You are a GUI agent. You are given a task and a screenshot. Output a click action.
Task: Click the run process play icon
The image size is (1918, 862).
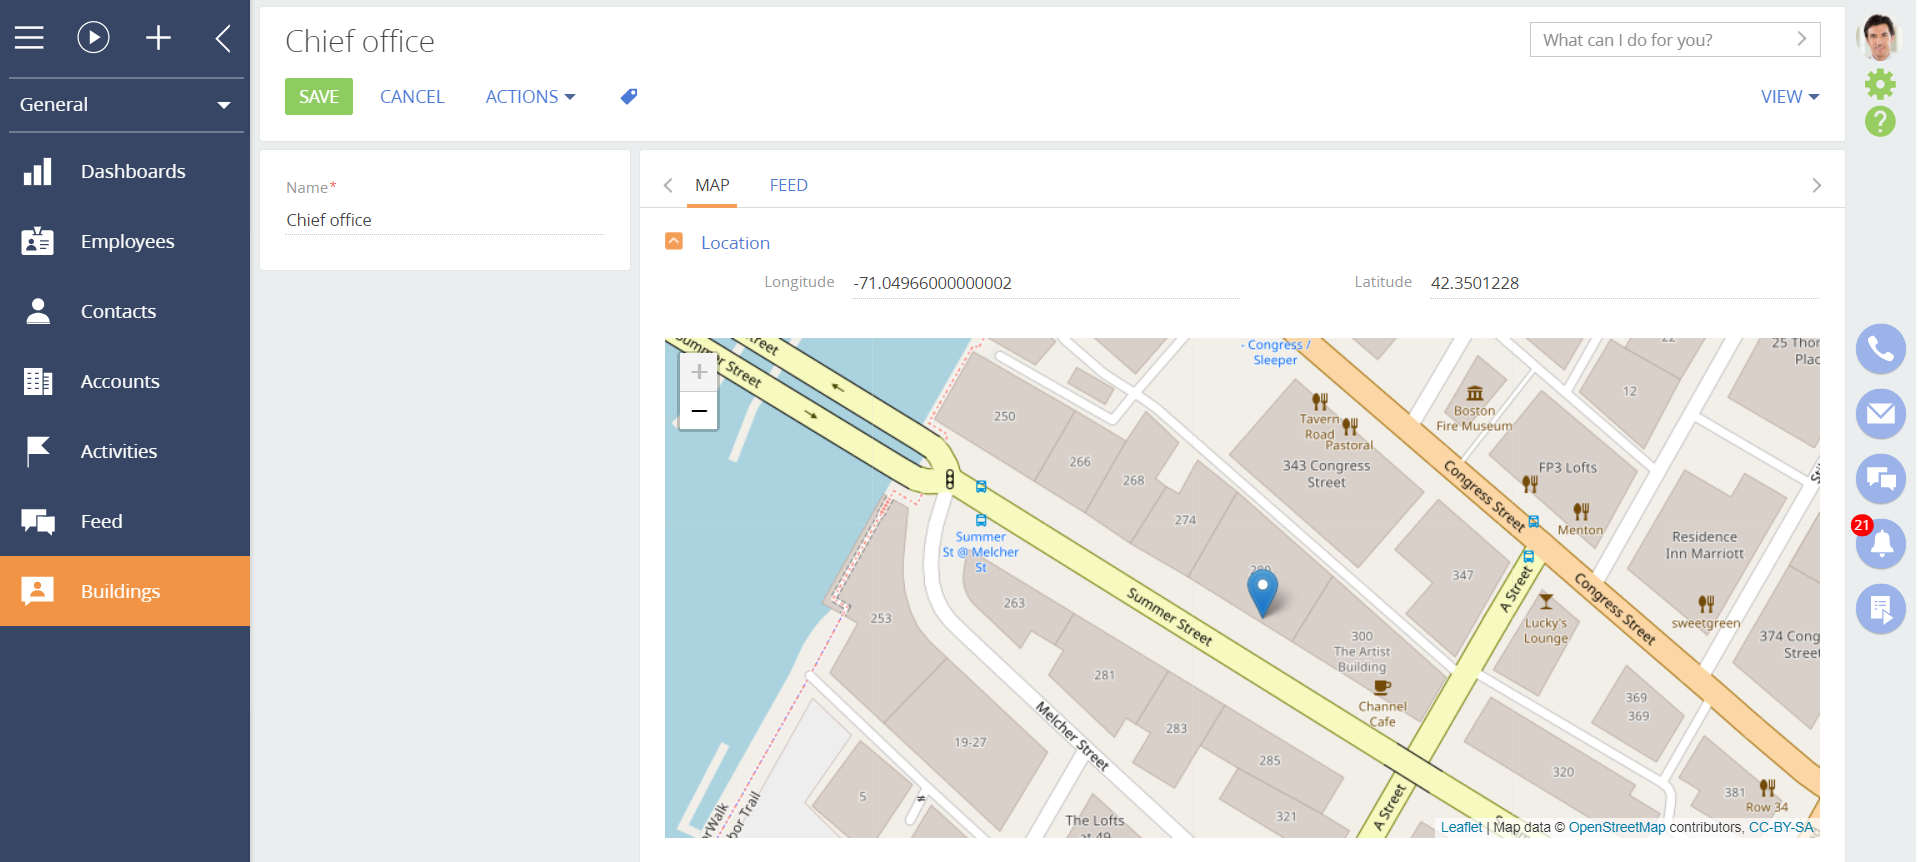click(93, 38)
